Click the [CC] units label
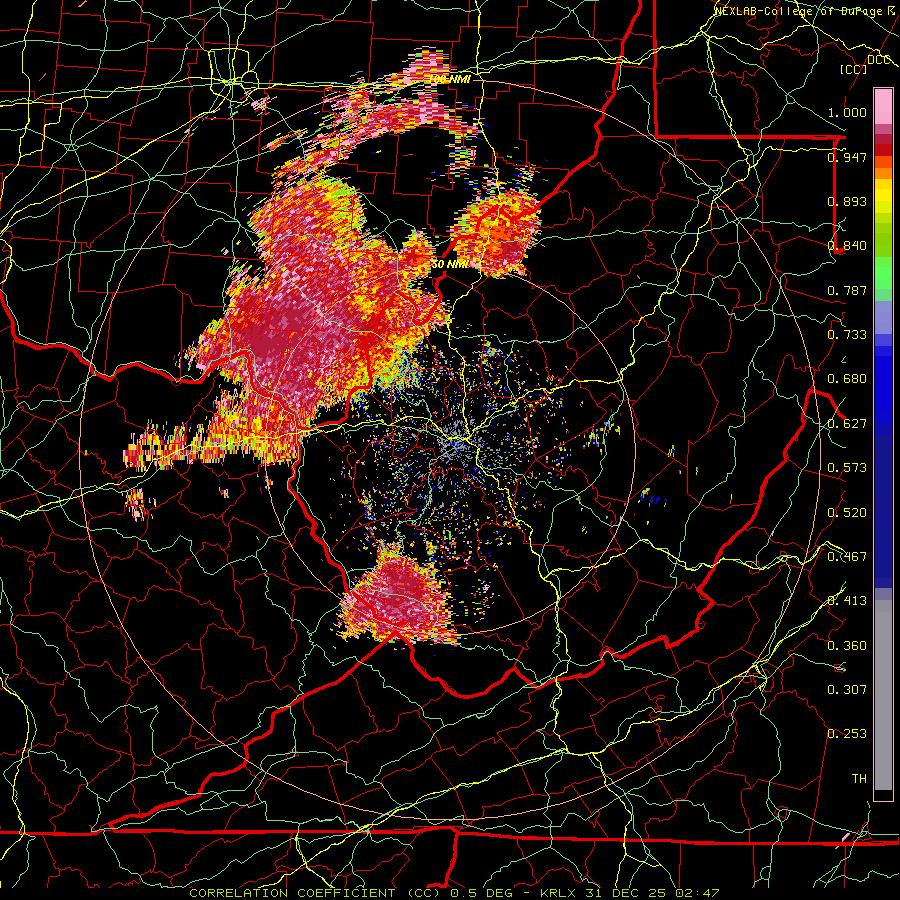This screenshot has height=900, width=900. point(853,69)
